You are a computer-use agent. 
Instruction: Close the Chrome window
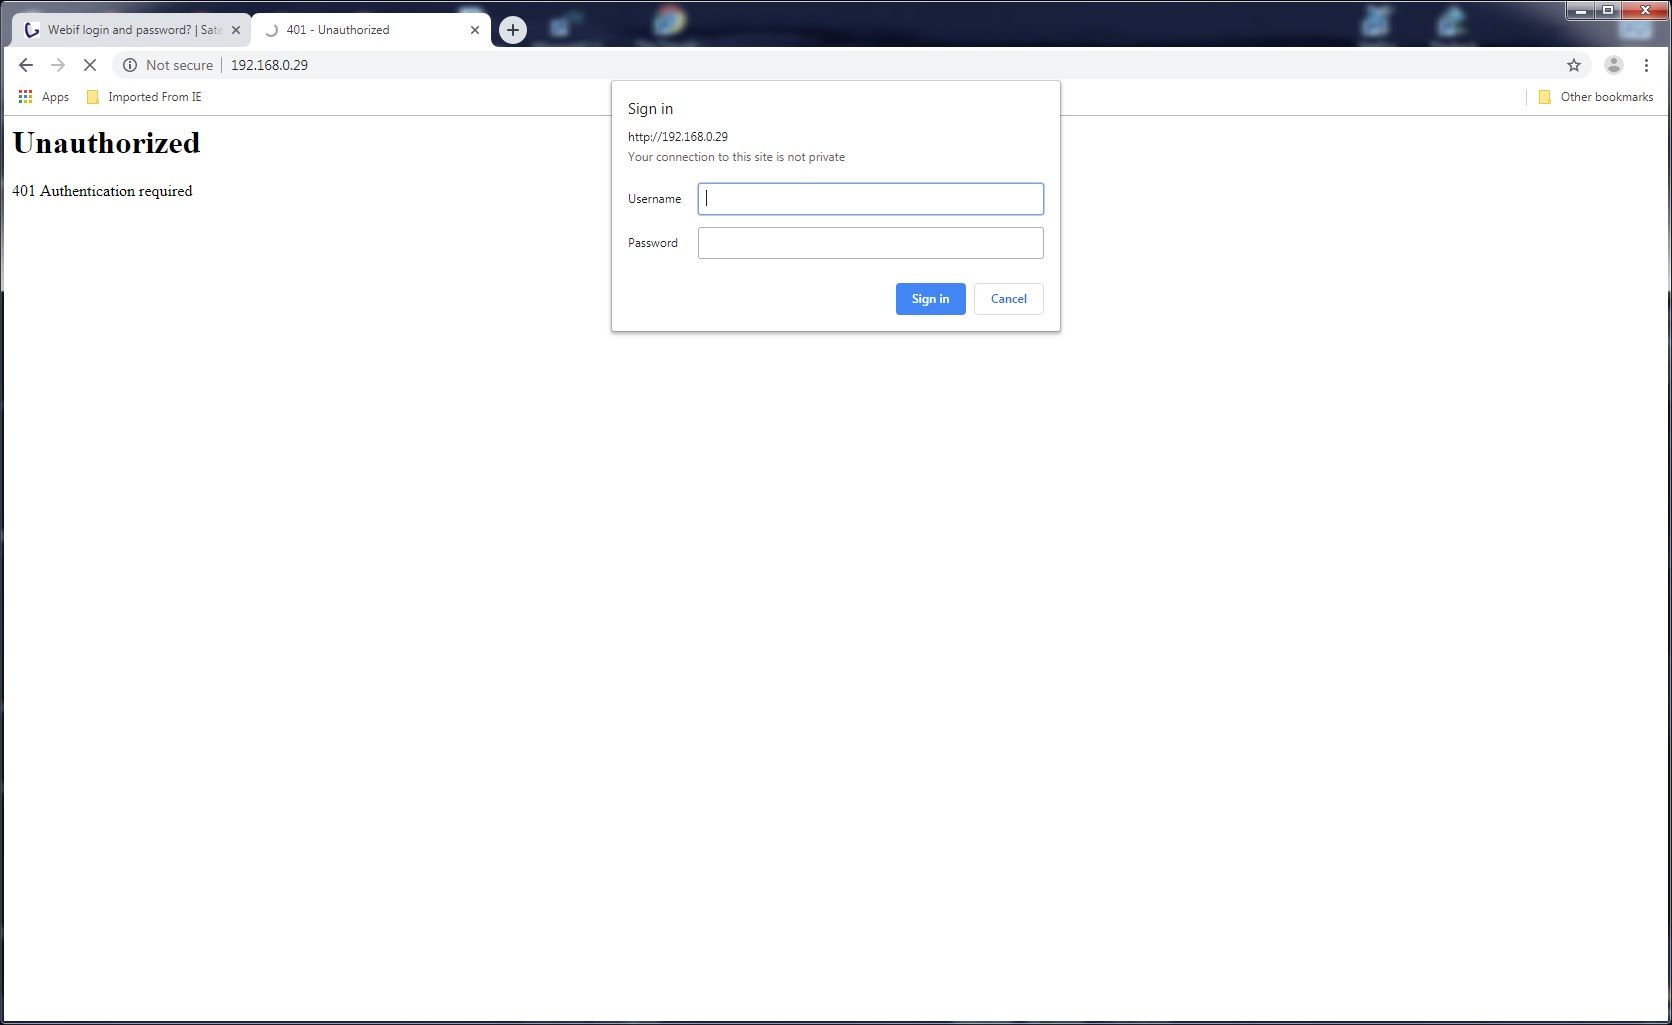1645,10
